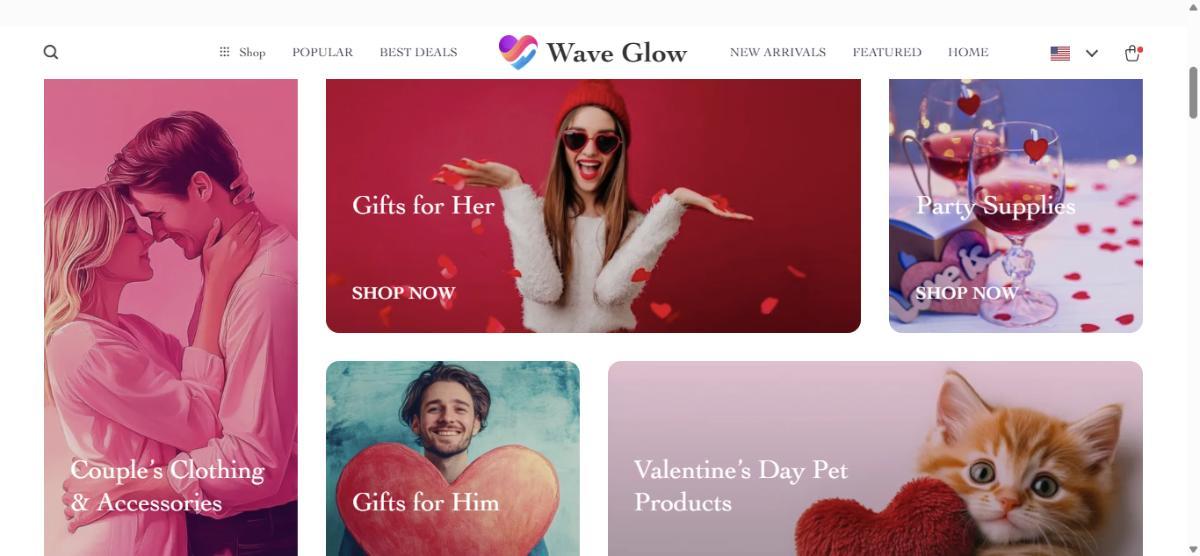The image size is (1200, 556).
Task: Open Couple's Clothing & Accessories banner
Action: click(x=171, y=317)
